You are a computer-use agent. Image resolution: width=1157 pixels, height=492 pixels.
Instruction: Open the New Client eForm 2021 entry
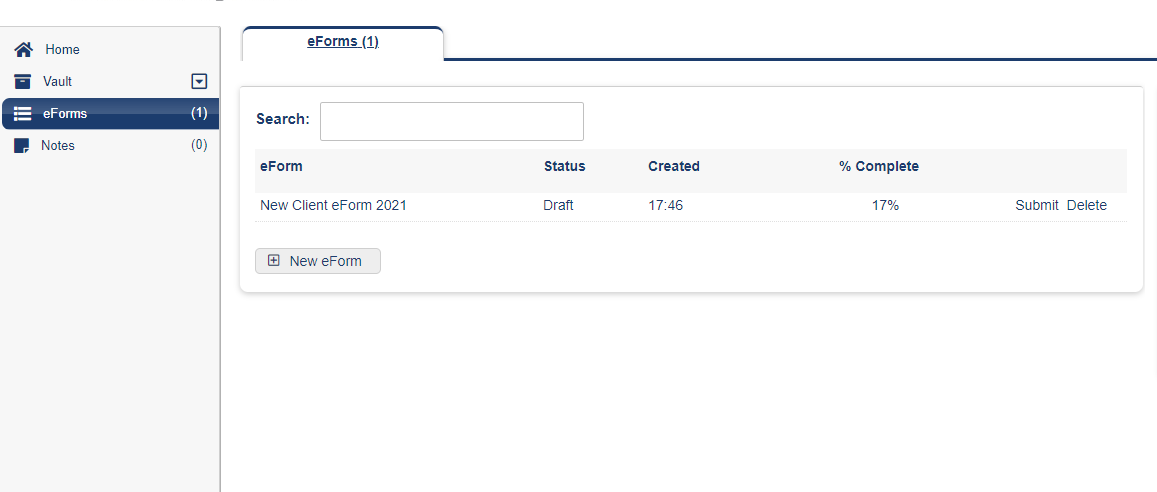tap(334, 206)
